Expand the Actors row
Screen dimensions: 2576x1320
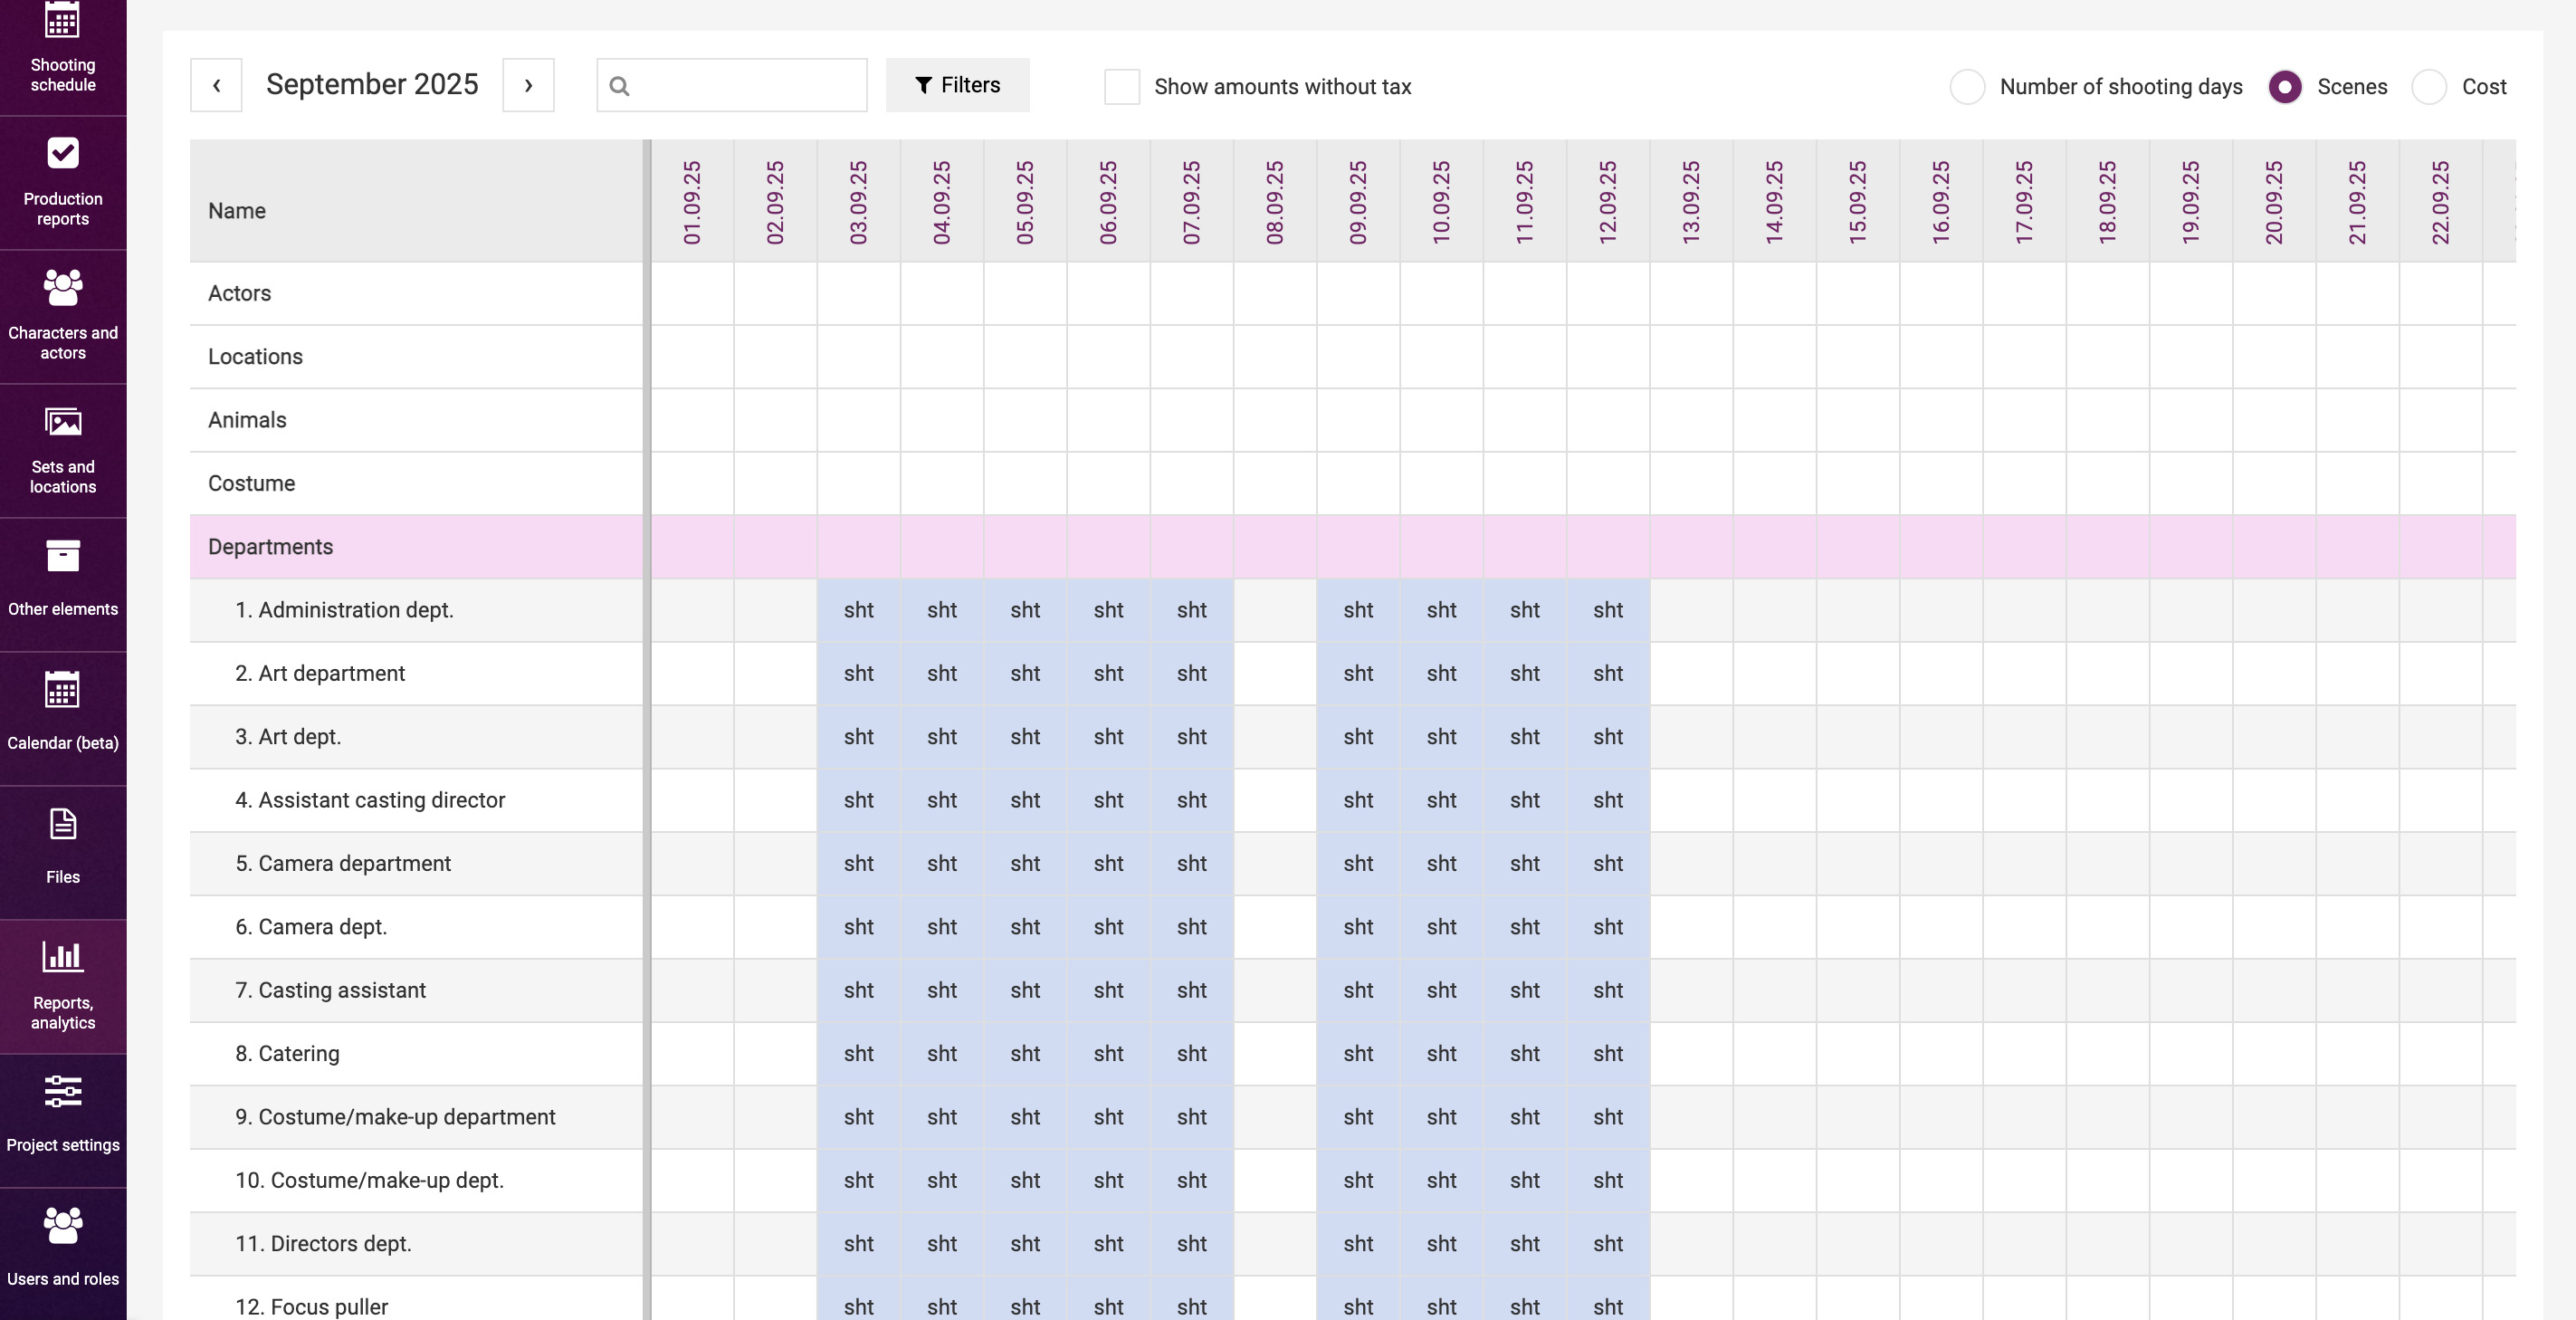point(239,293)
